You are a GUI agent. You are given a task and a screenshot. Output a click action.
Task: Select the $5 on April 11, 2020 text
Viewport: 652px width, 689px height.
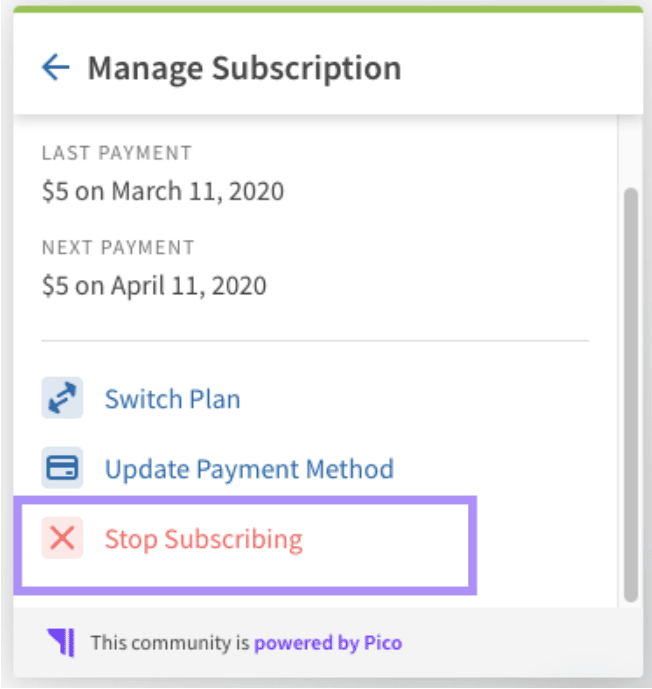tap(154, 286)
